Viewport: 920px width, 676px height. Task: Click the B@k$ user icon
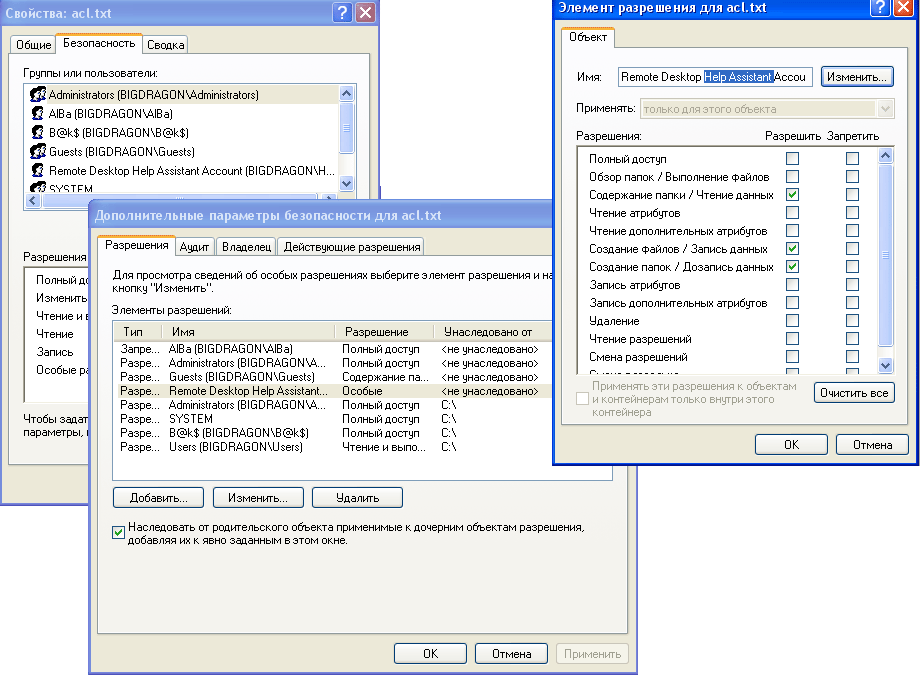click(x=39, y=133)
